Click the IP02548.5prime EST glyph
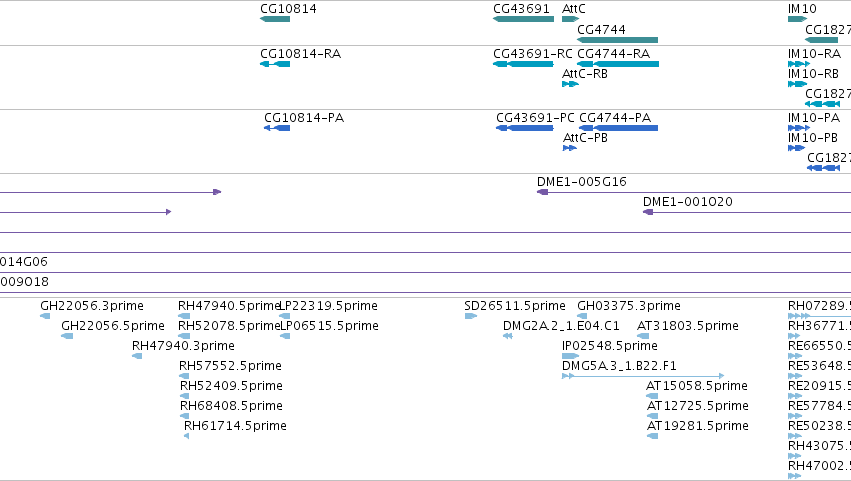 click(x=570, y=356)
